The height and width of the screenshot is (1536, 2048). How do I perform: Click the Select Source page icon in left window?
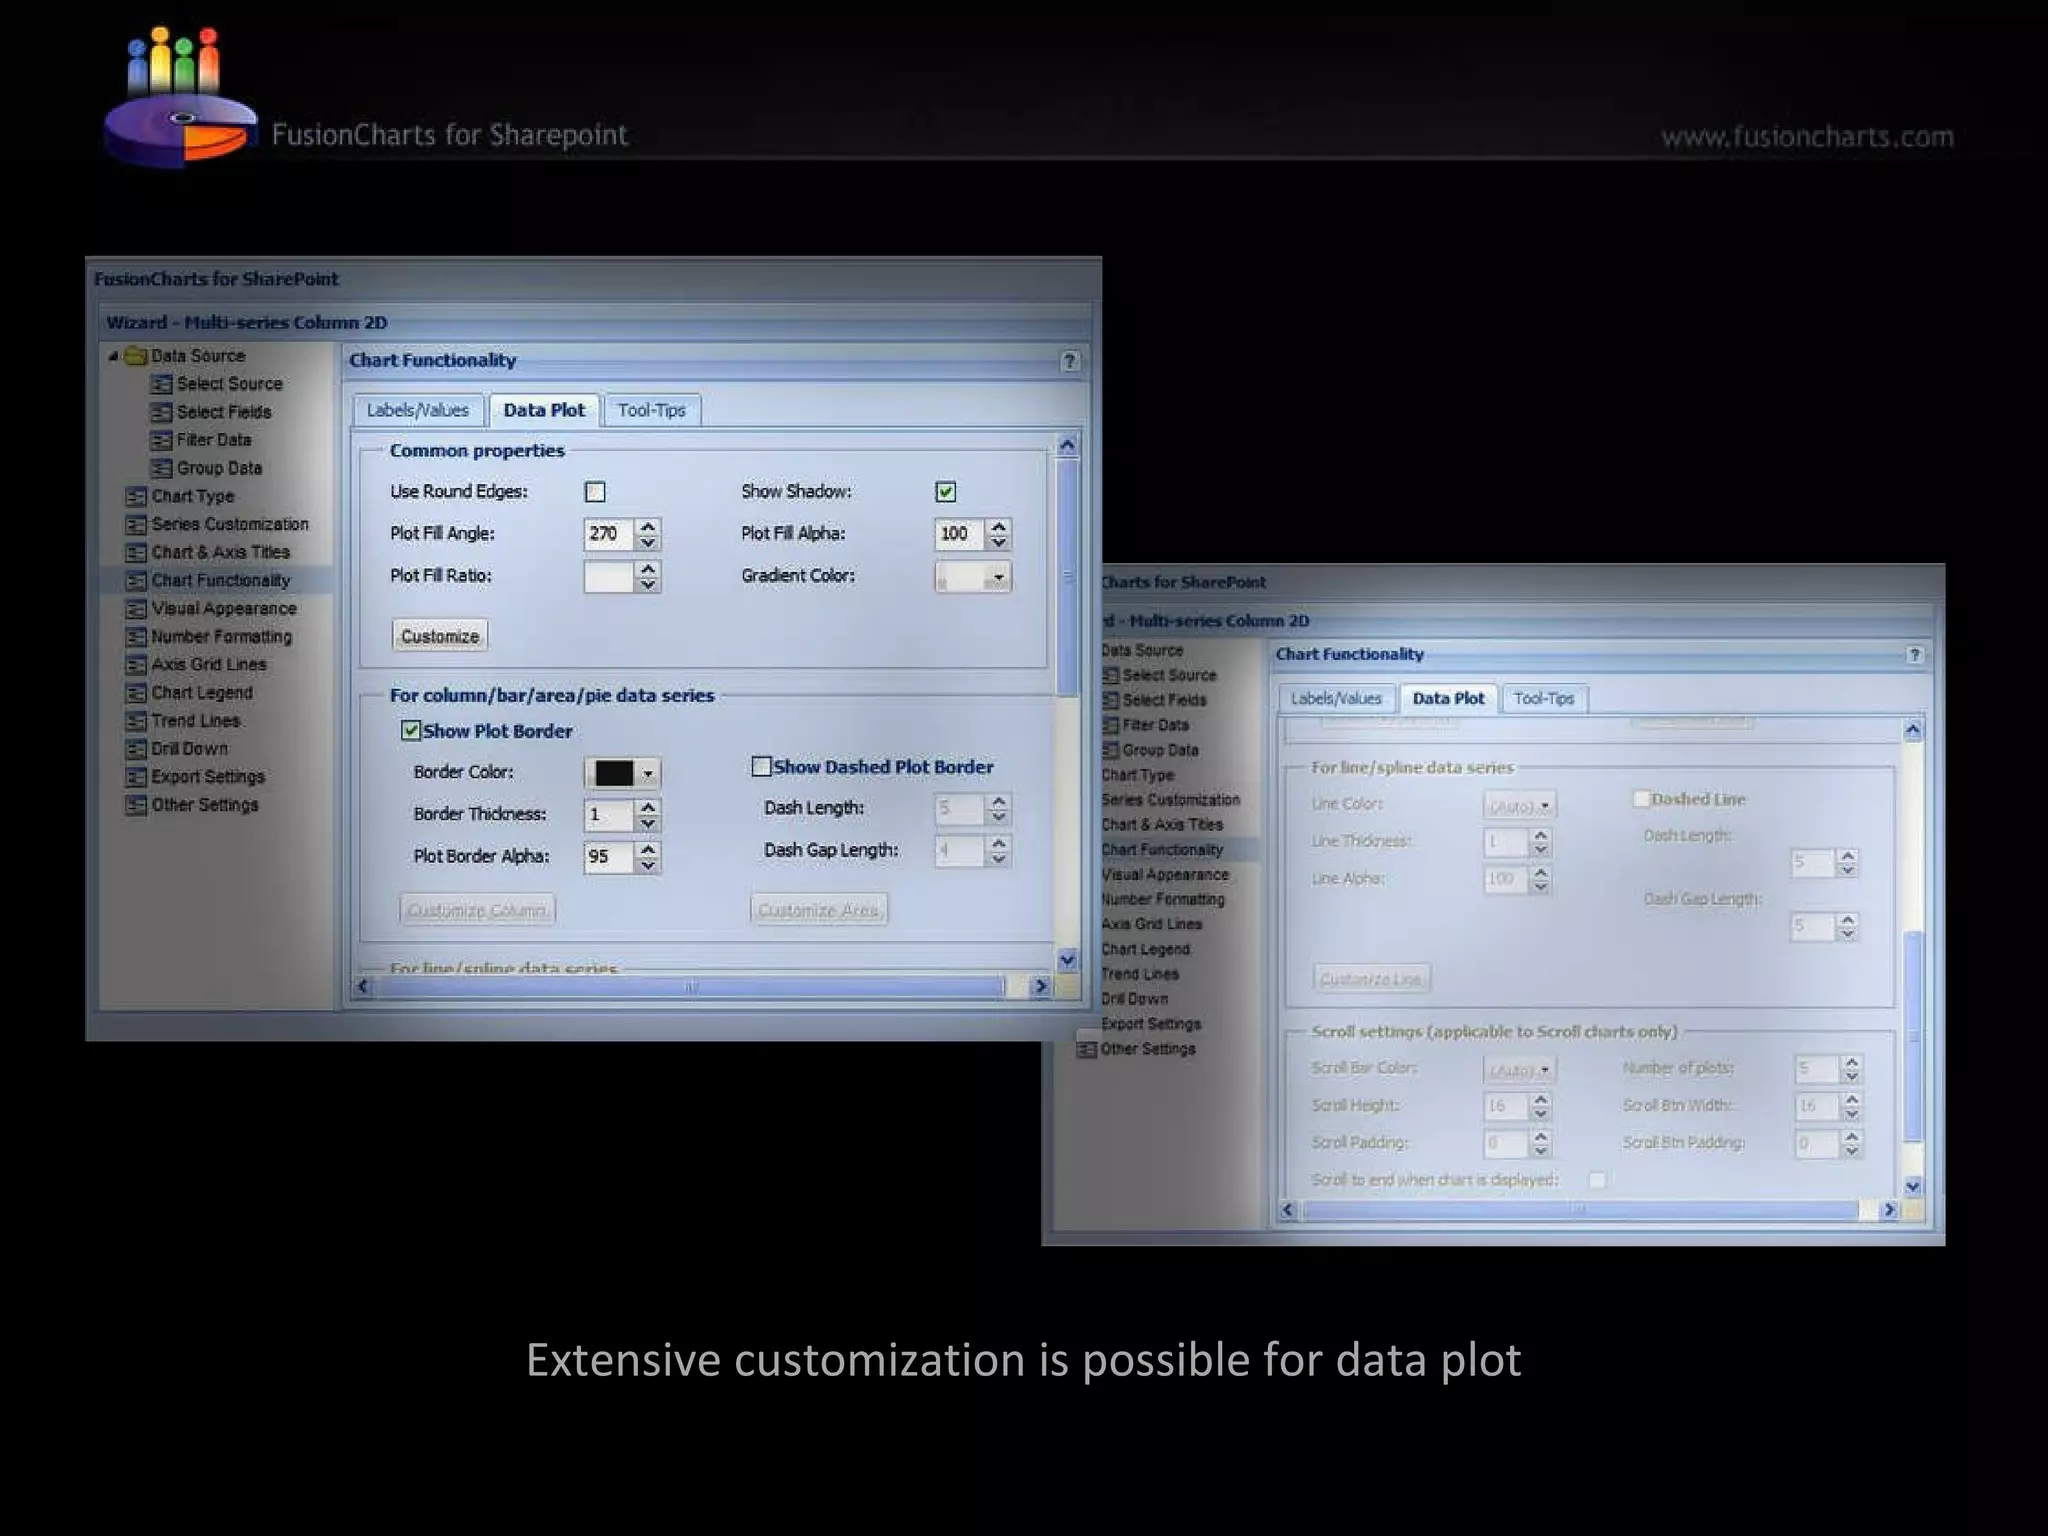tap(161, 384)
